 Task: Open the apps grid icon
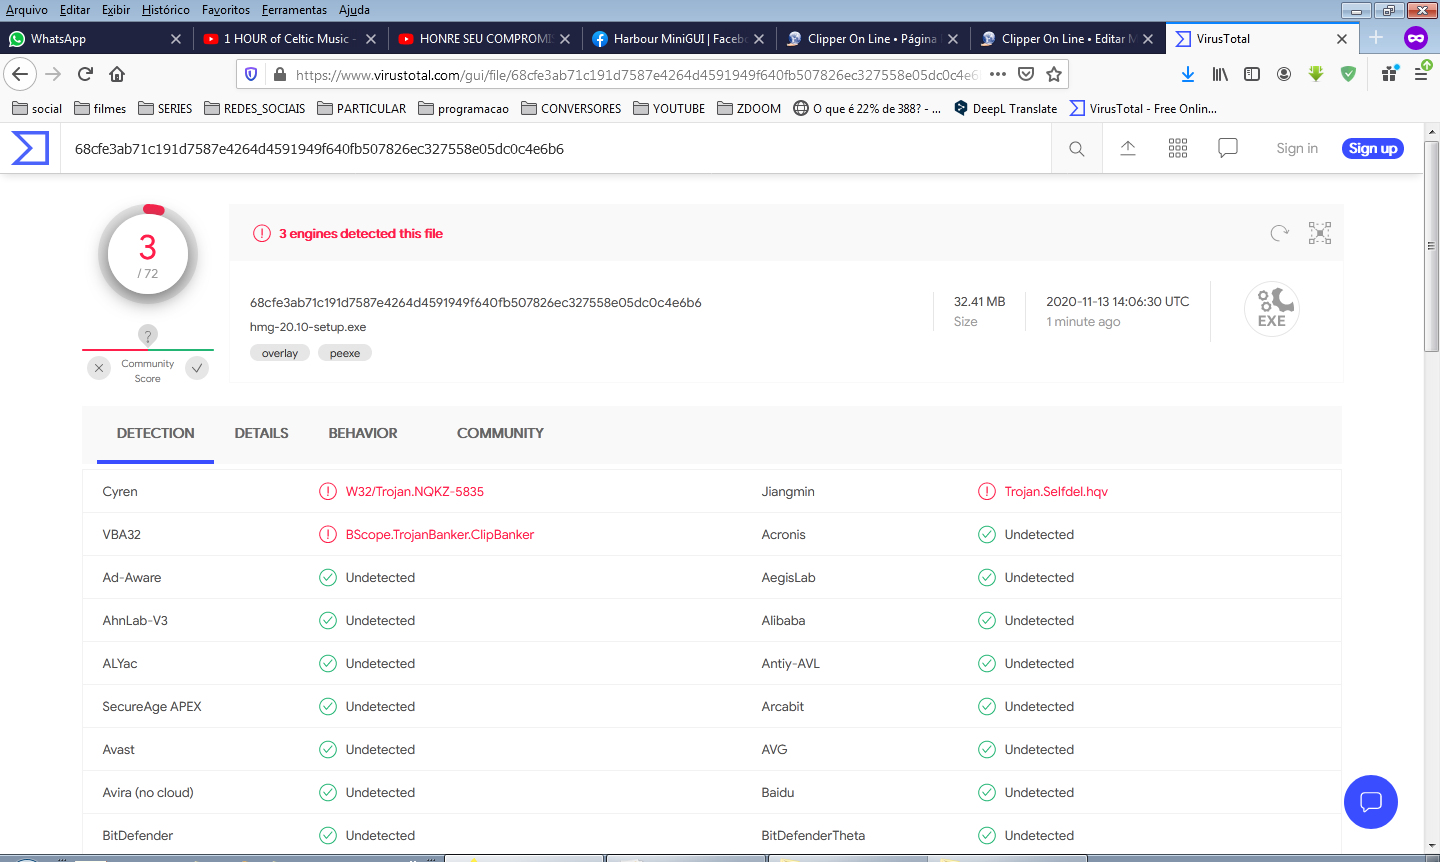pos(1178,148)
